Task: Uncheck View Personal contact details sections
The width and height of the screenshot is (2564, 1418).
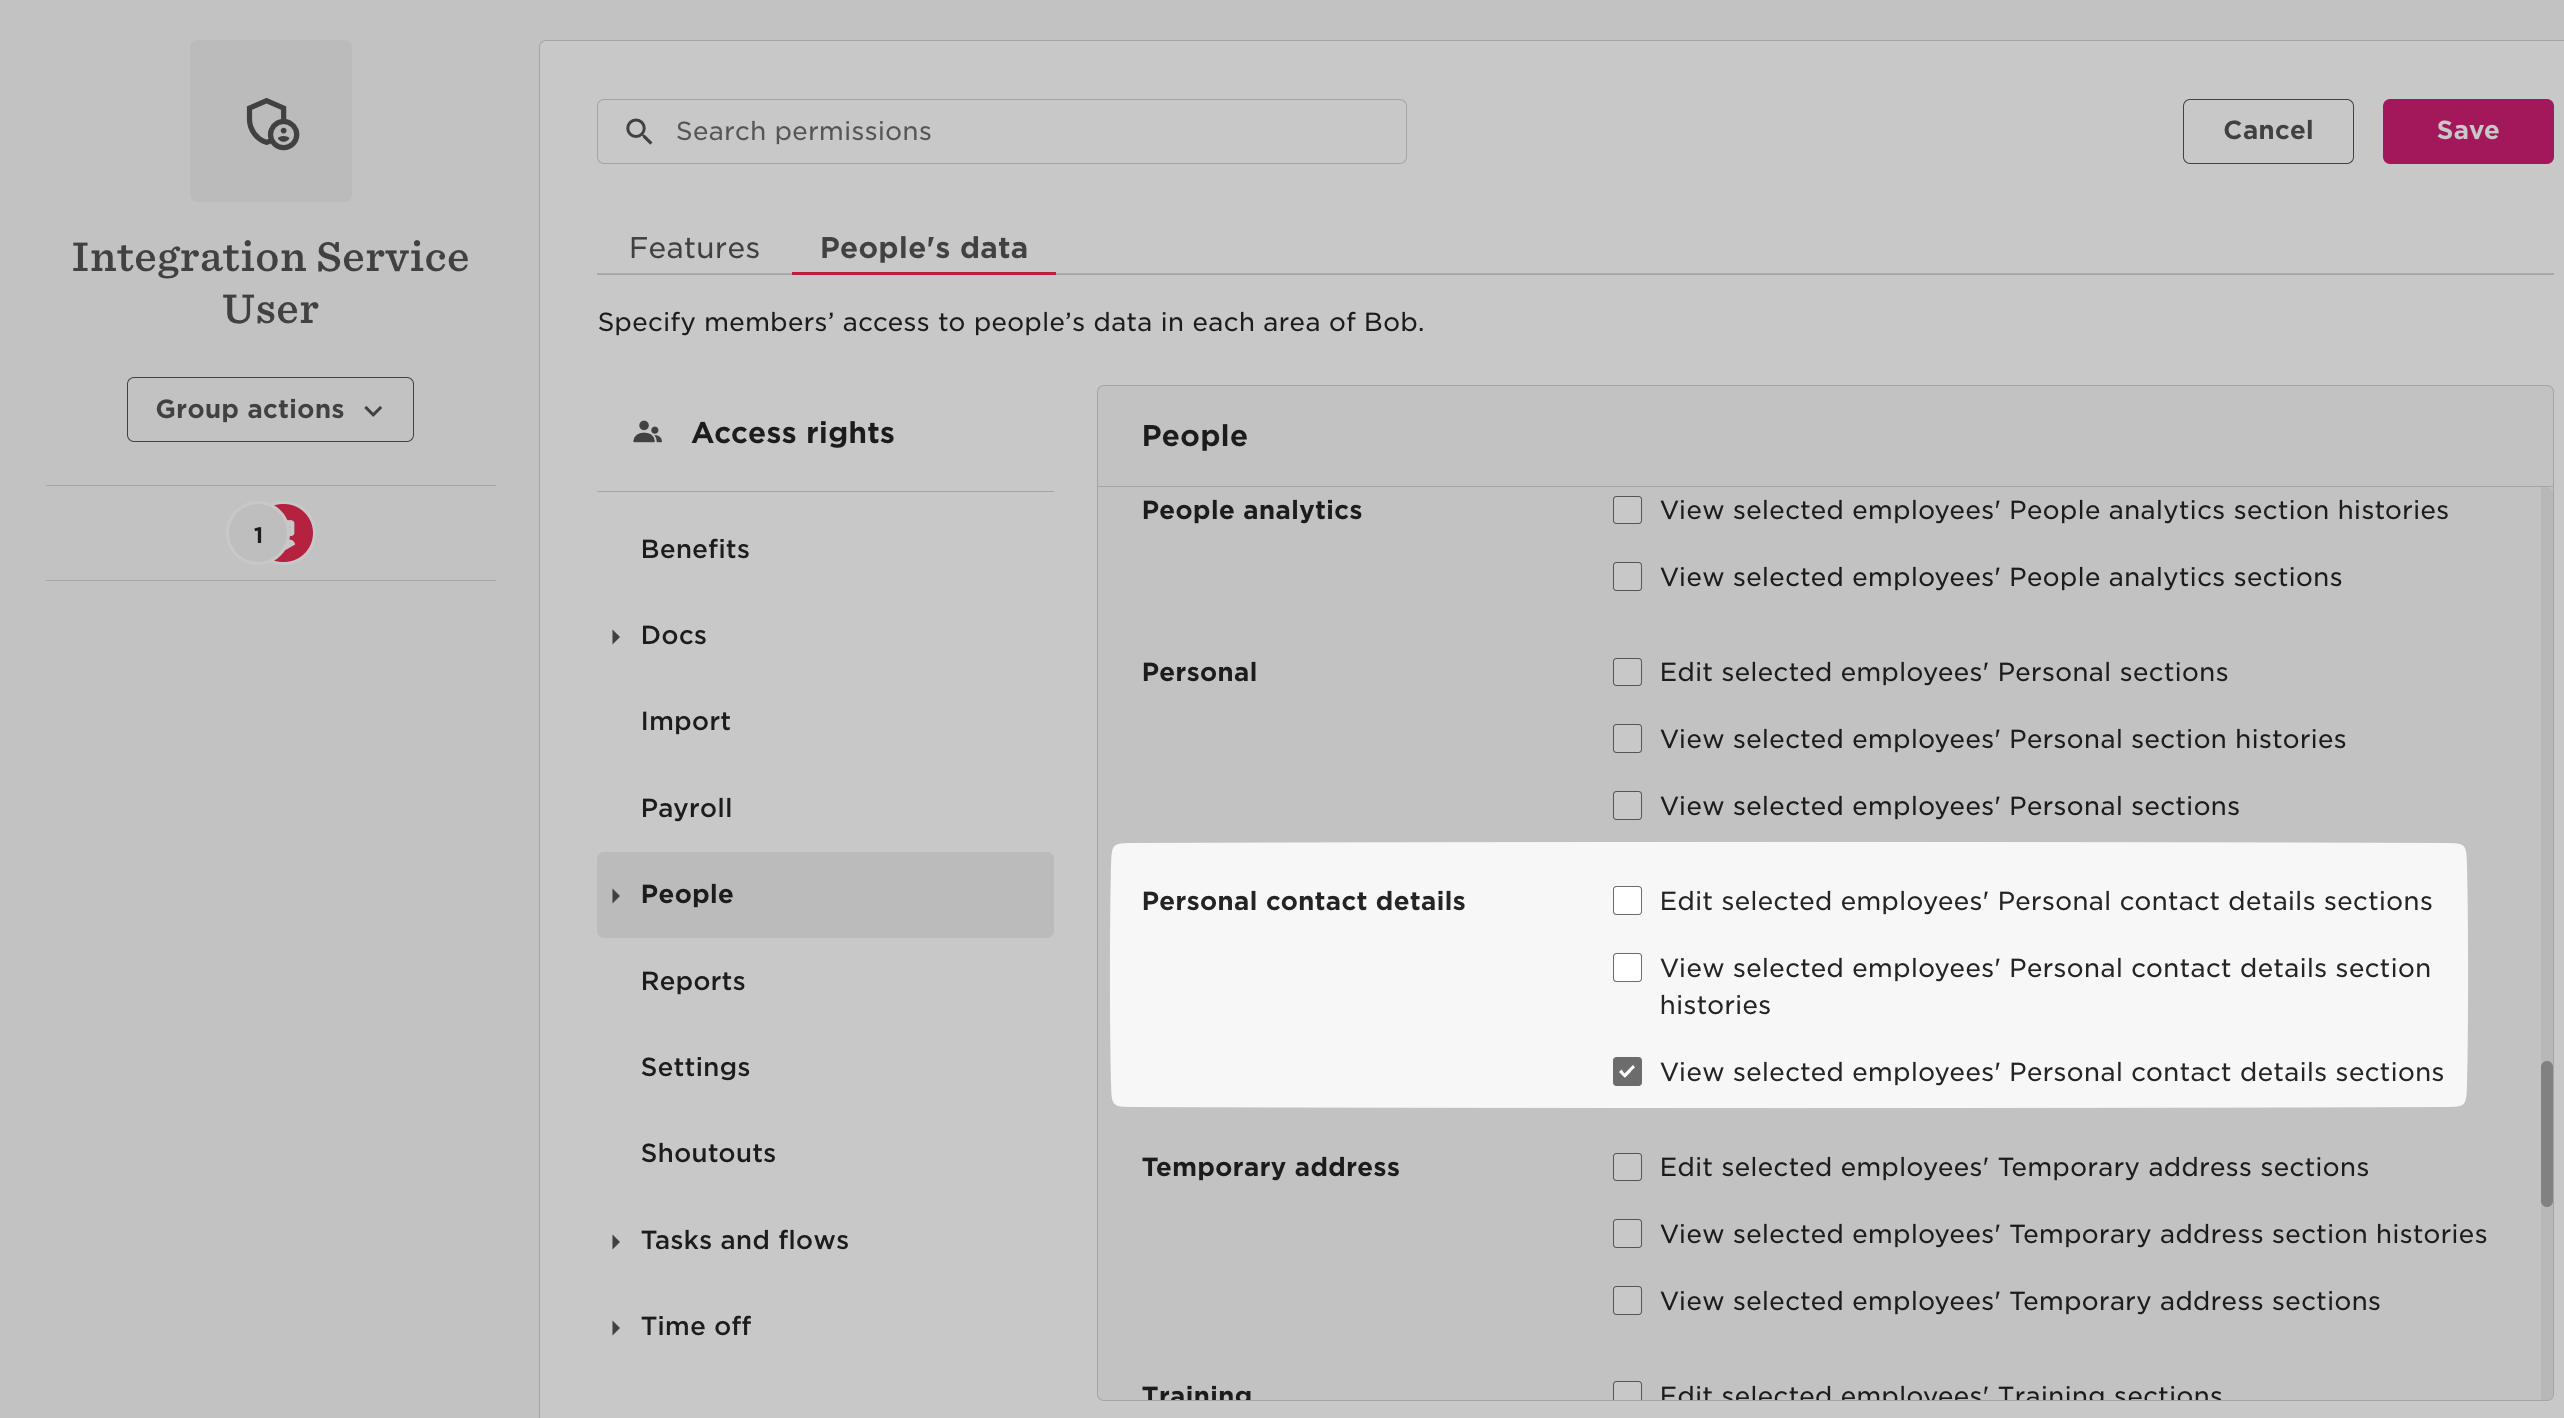Action: point(1627,1072)
